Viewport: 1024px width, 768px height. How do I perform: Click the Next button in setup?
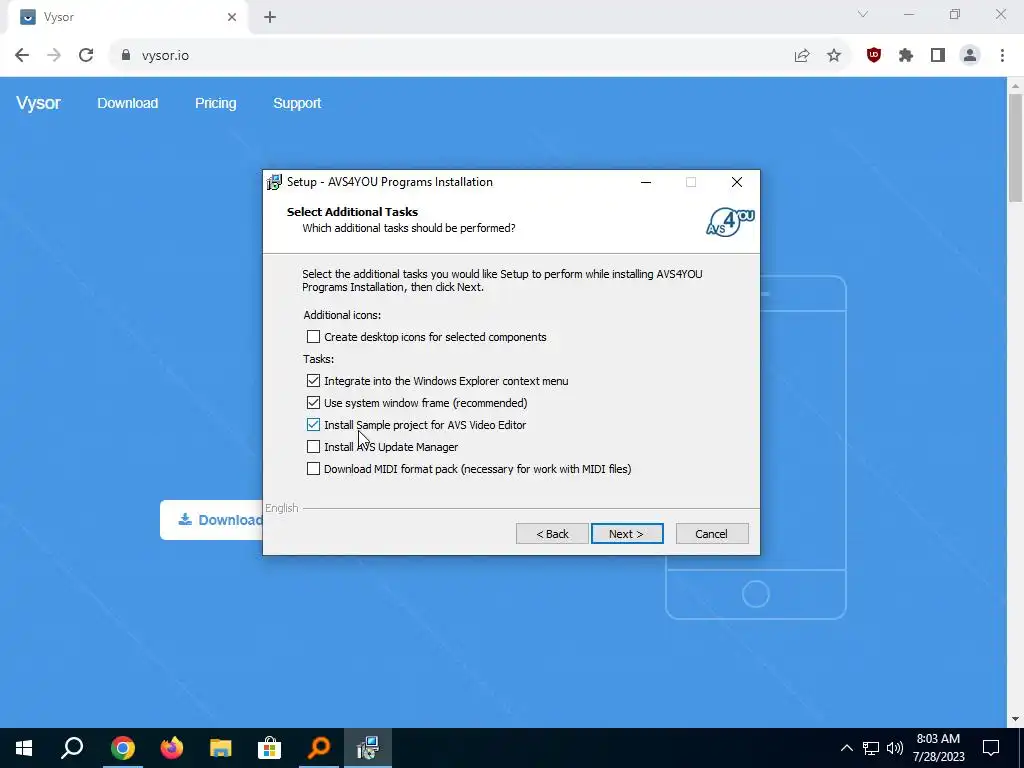point(627,534)
